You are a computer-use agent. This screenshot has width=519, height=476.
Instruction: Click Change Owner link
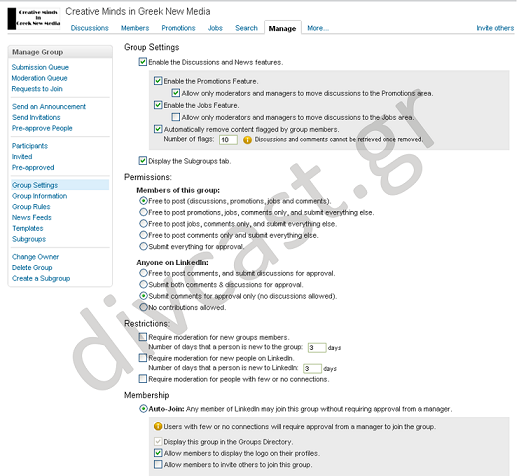point(35,257)
